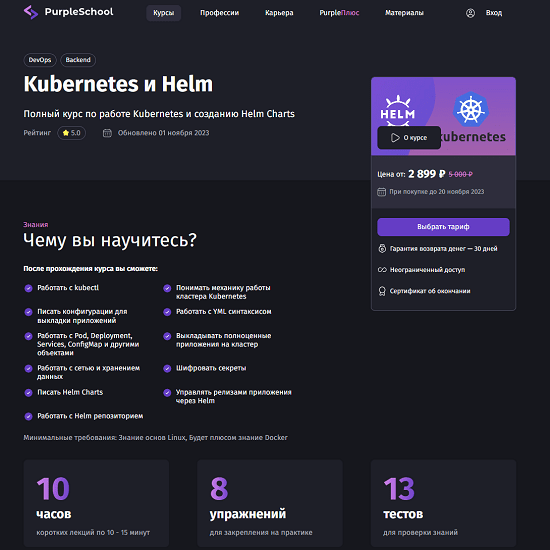Viewport: 550px width, 550px height.
Task: Click play icon in О курсе button
Action: coord(395,138)
